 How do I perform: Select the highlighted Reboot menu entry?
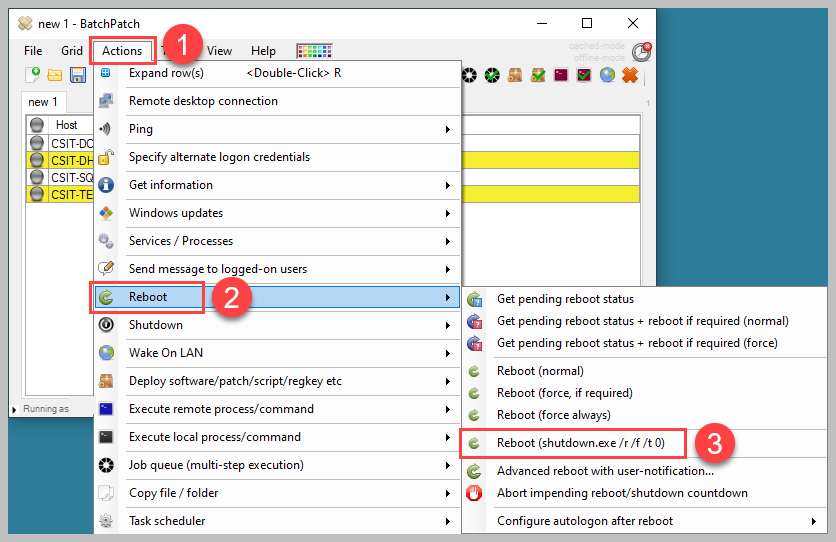(277, 297)
